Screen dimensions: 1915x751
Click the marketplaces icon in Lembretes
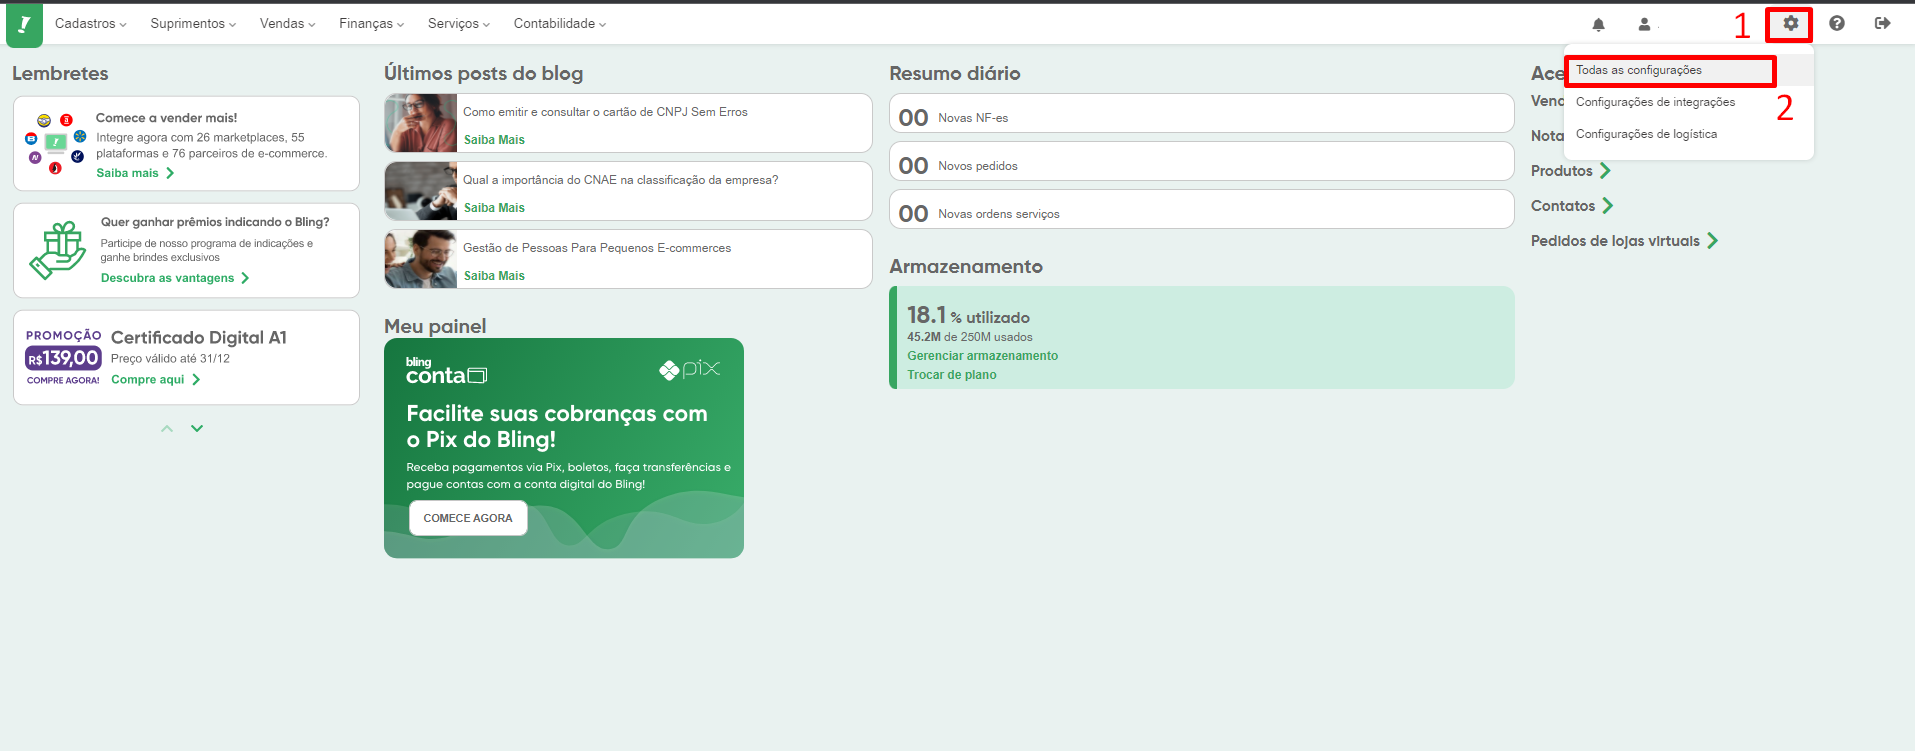(x=55, y=144)
